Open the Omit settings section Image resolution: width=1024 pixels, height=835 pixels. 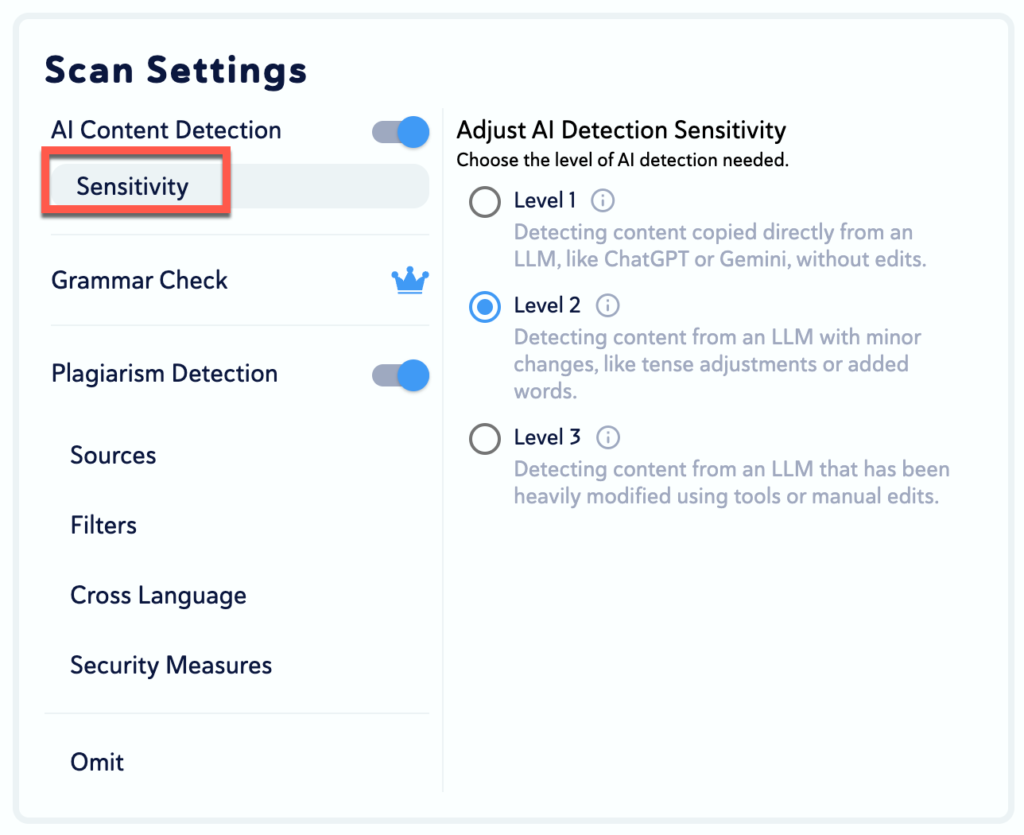click(97, 762)
